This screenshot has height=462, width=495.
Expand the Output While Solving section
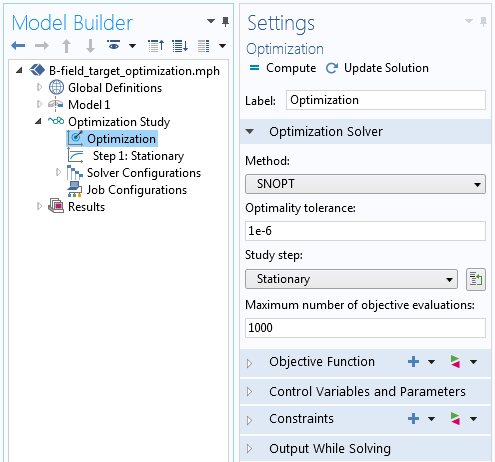[x=249, y=449]
